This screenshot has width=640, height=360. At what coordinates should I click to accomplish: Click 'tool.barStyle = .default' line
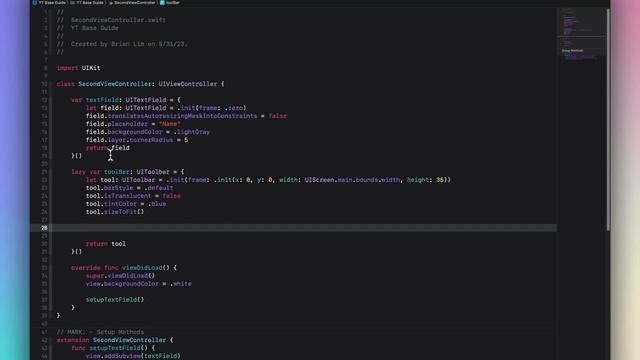point(129,188)
